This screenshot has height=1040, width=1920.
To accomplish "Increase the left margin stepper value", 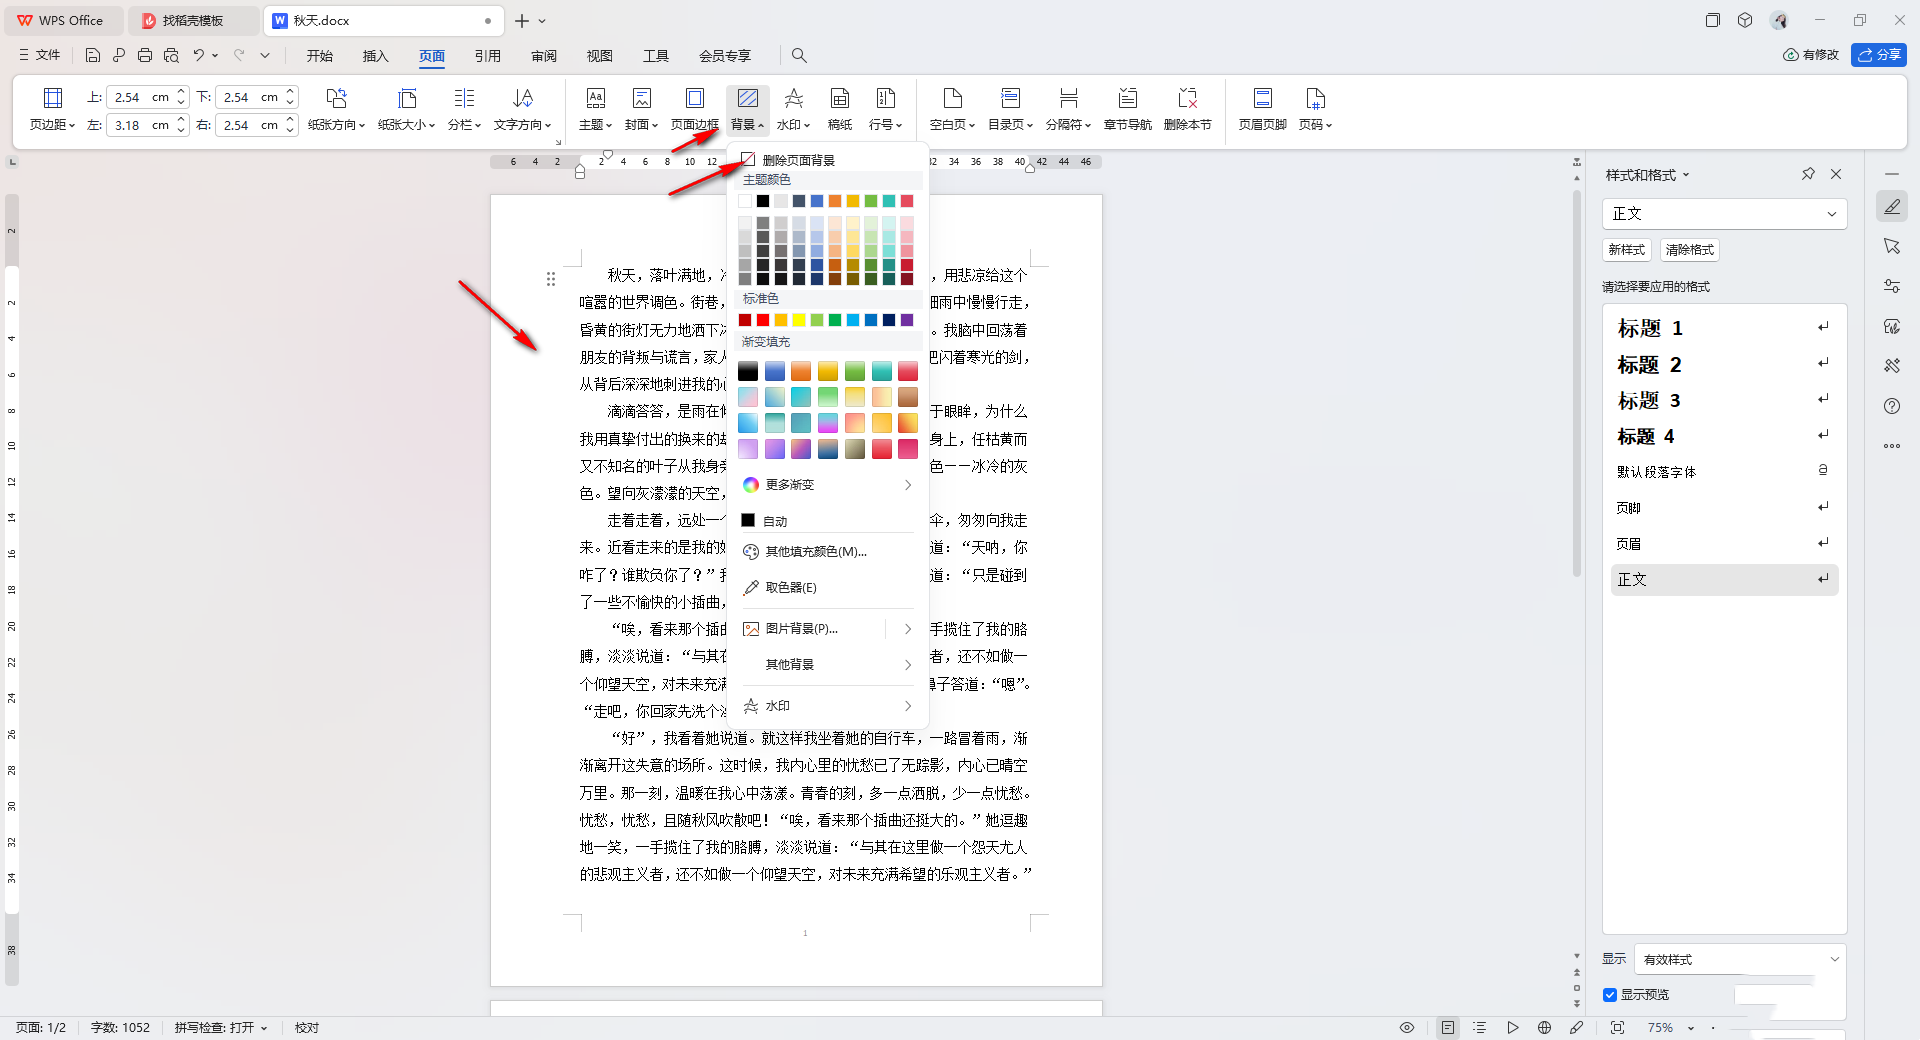I will point(181,120).
